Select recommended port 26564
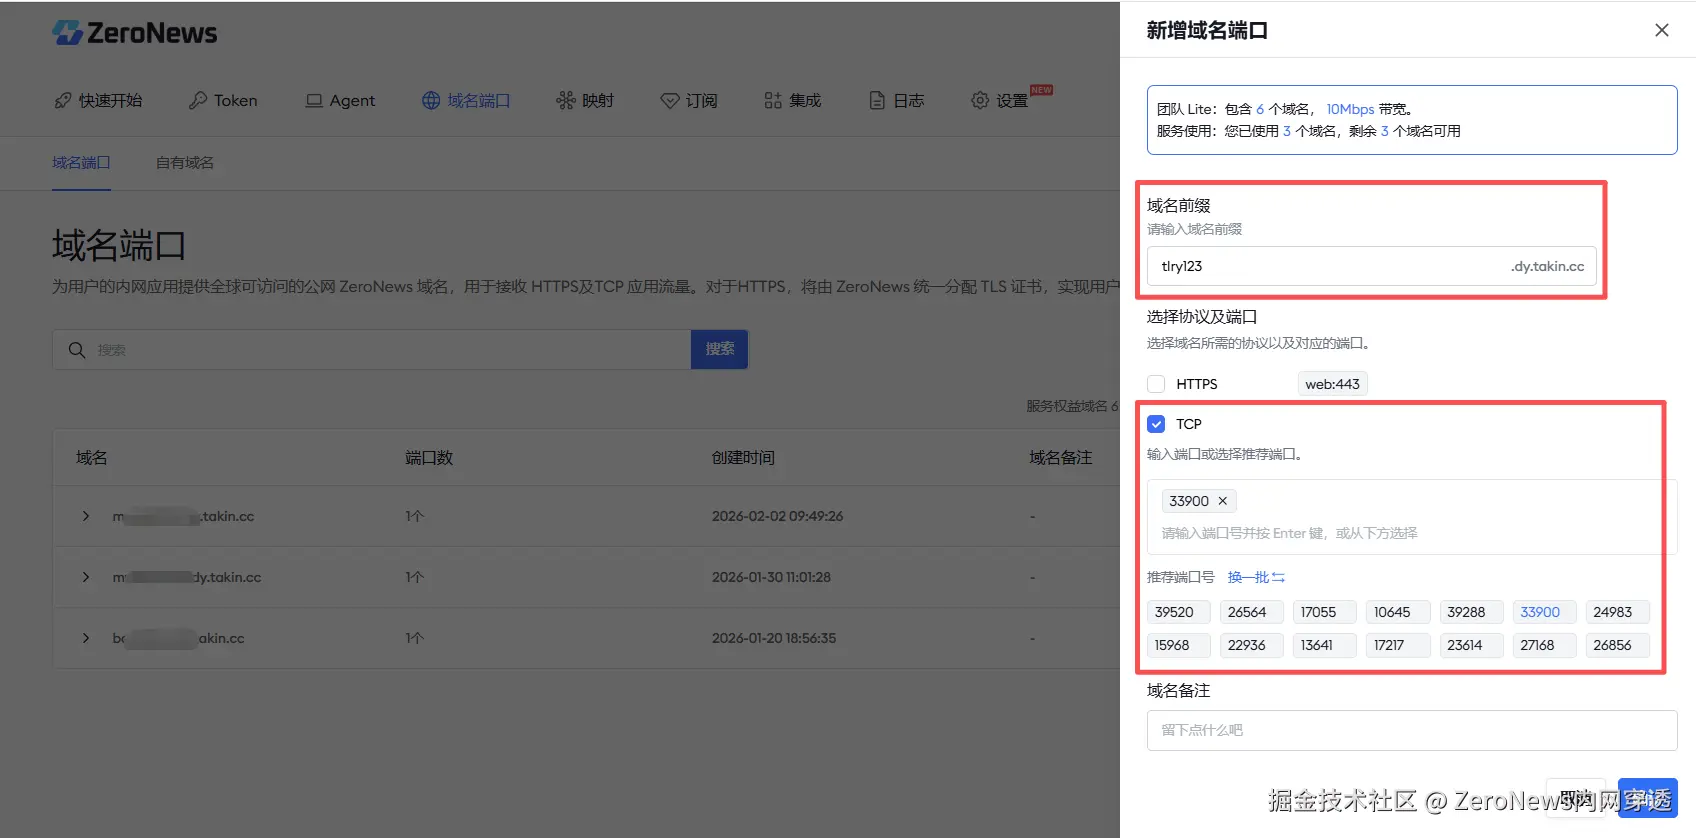Screen dimensions: 1696x838 pyautogui.click(x=1252, y=612)
